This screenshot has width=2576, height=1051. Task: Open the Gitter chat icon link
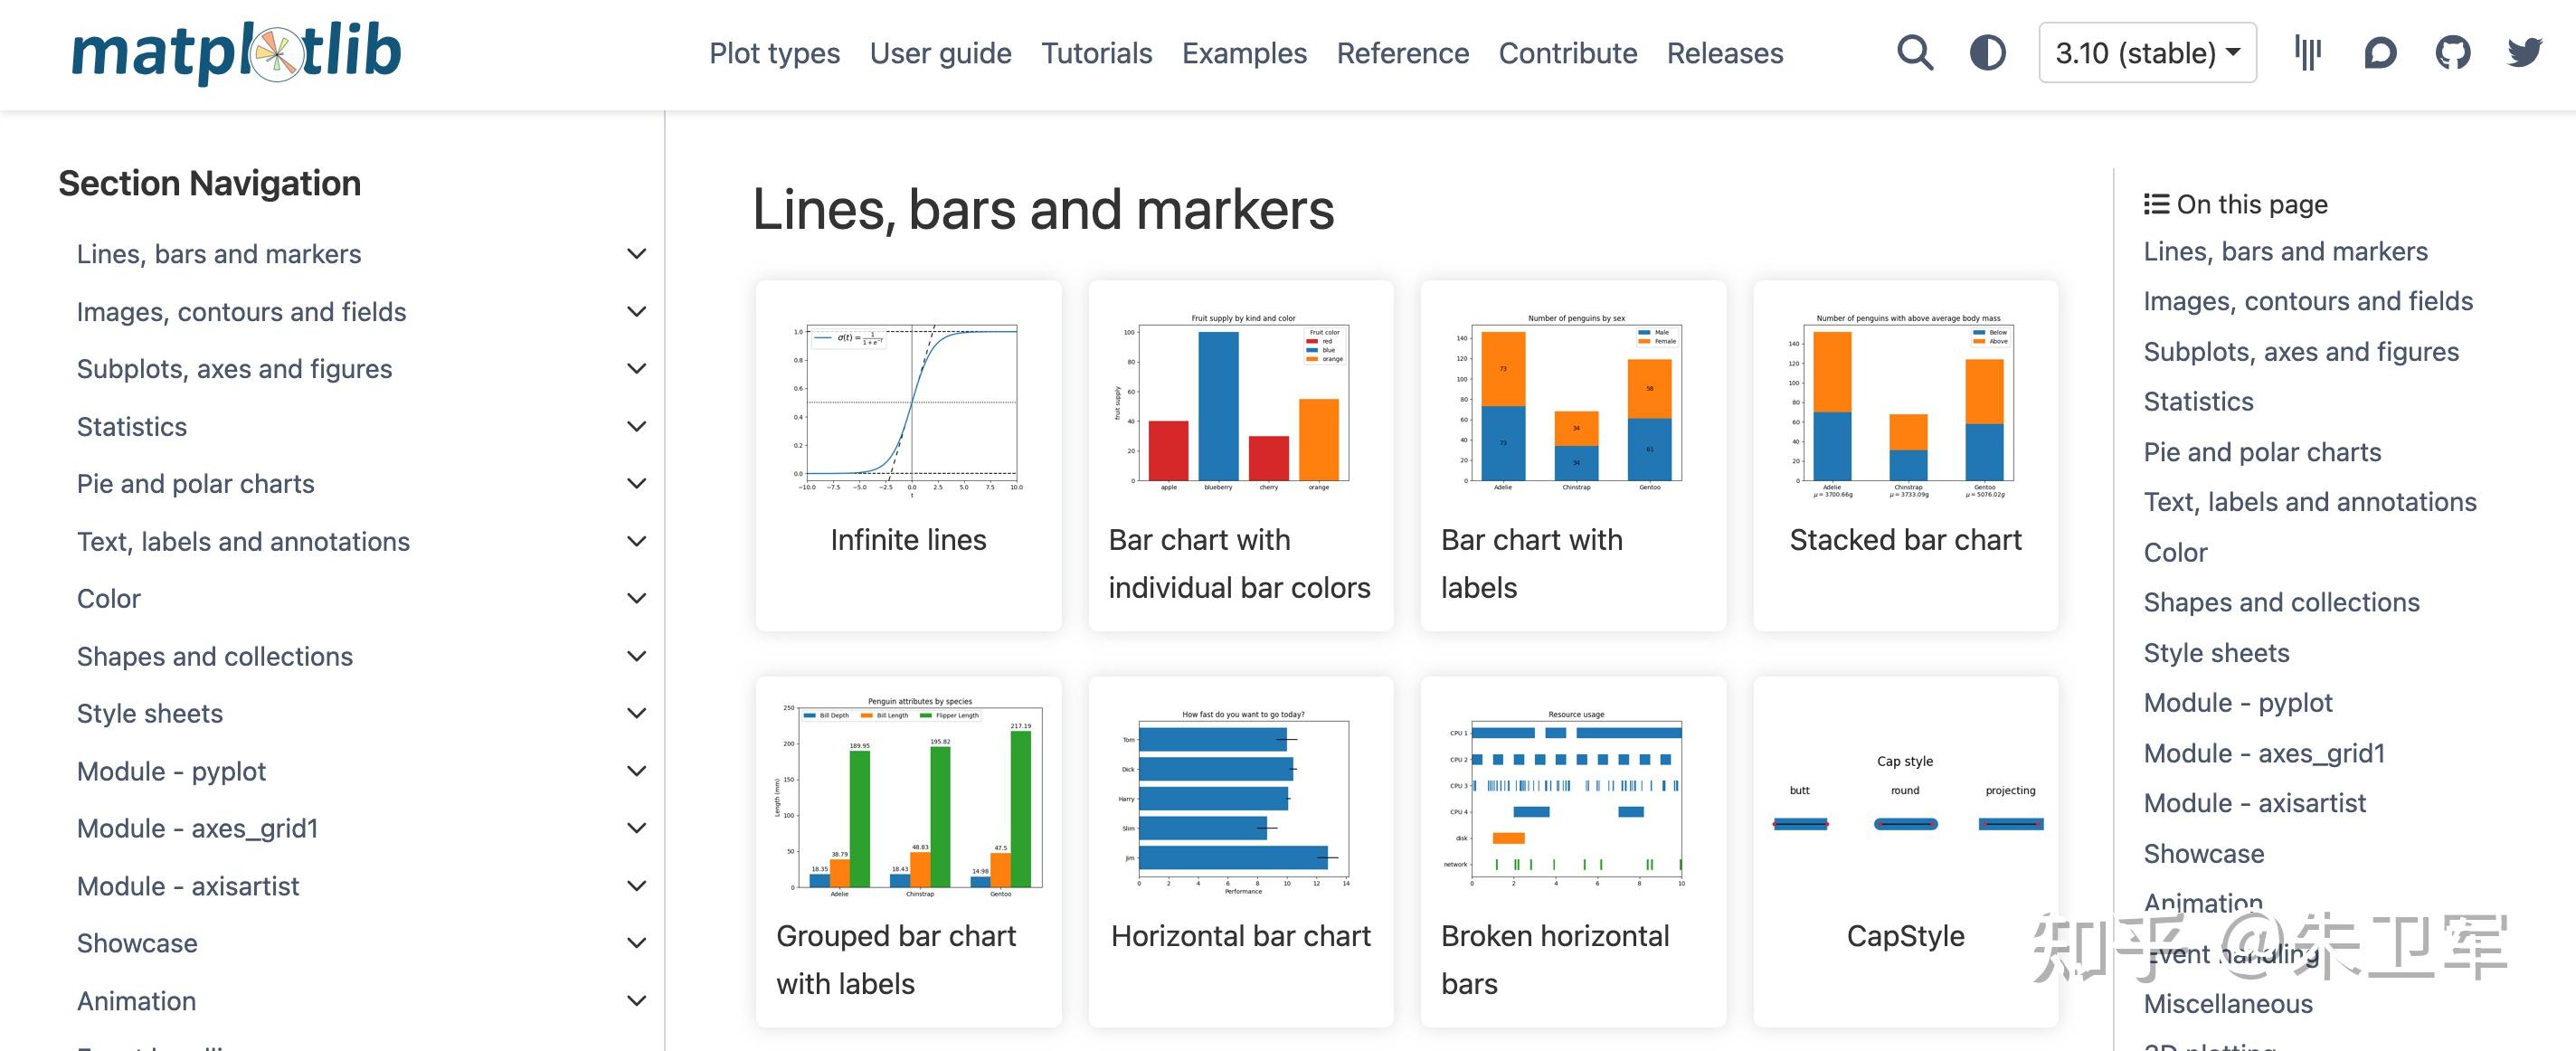coord(2307,53)
